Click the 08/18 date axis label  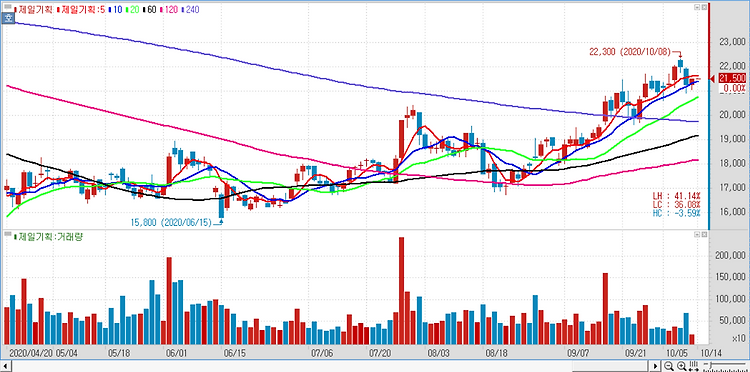[x=496, y=353]
